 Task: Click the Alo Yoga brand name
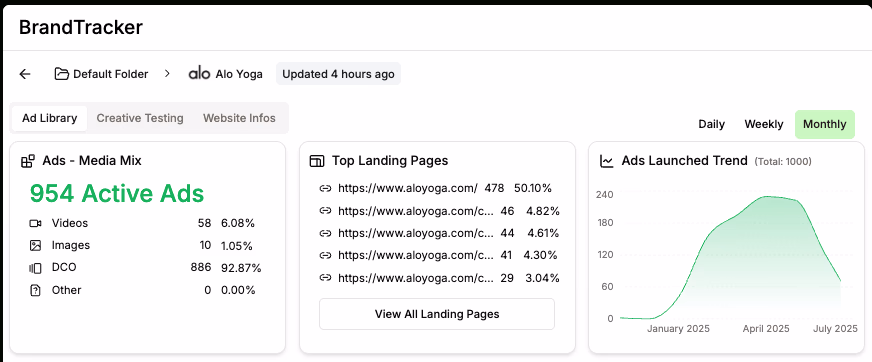coord(239,74)
